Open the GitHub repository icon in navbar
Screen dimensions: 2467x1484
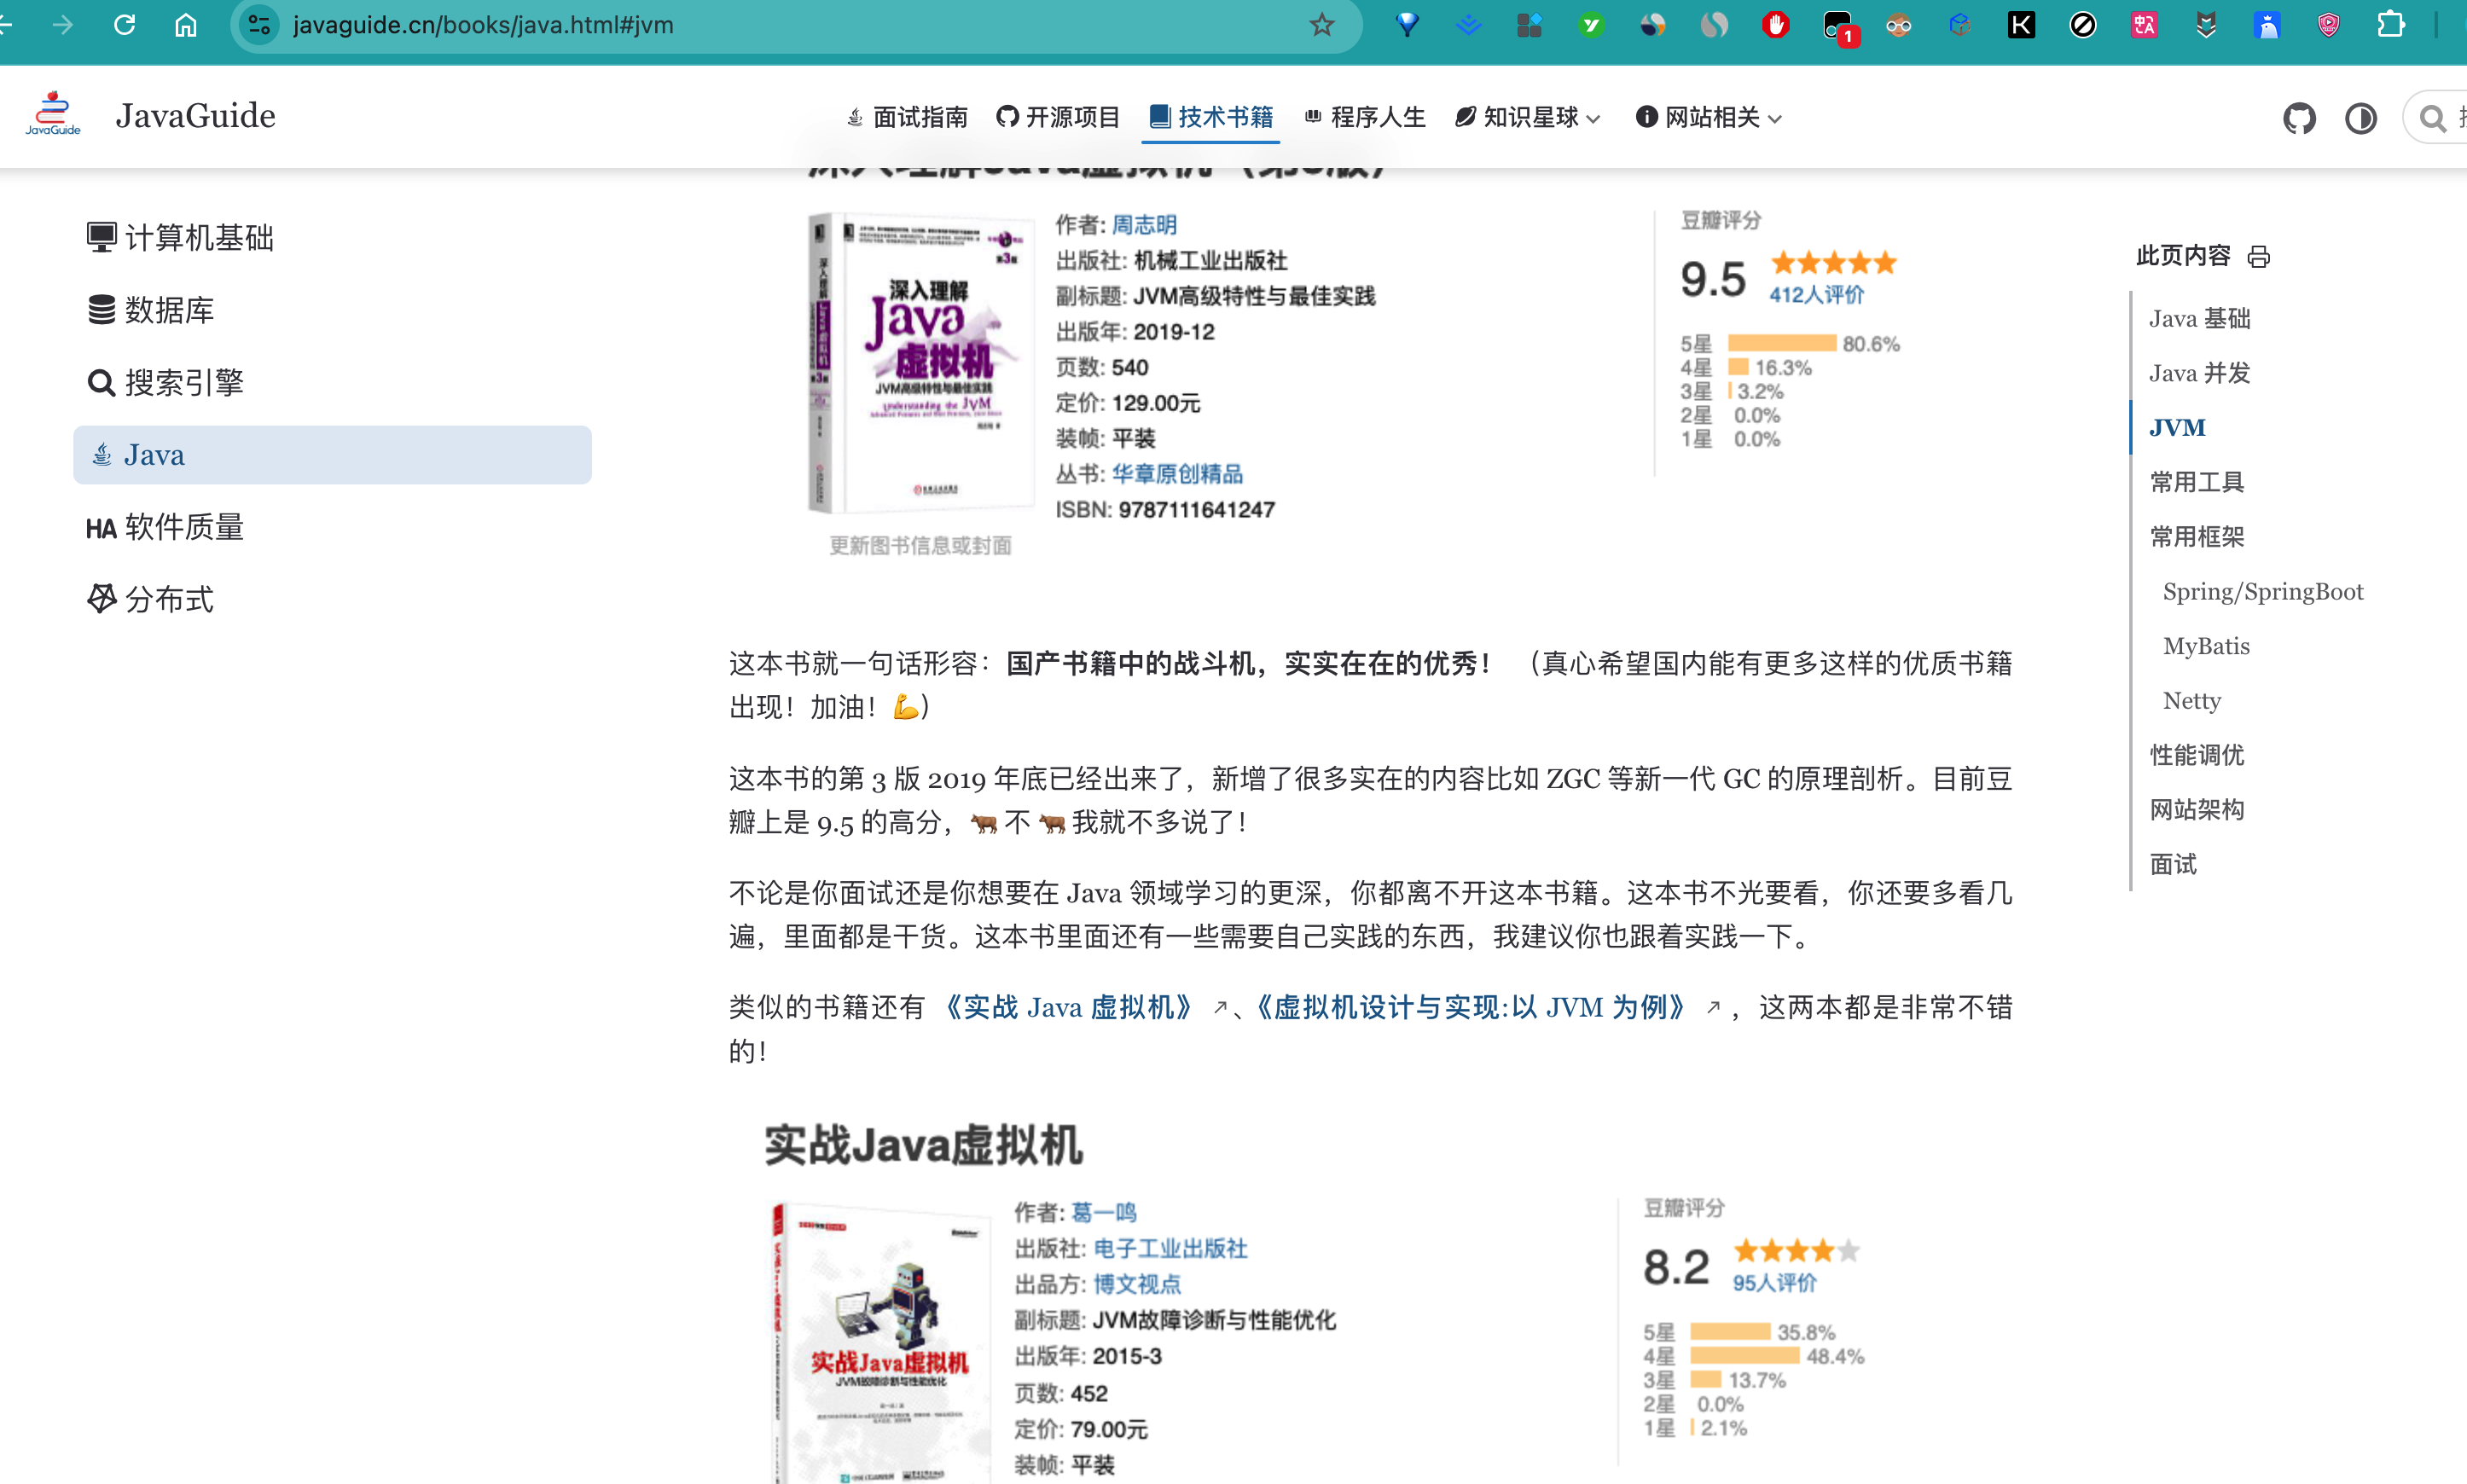[x=2299, y=118]
